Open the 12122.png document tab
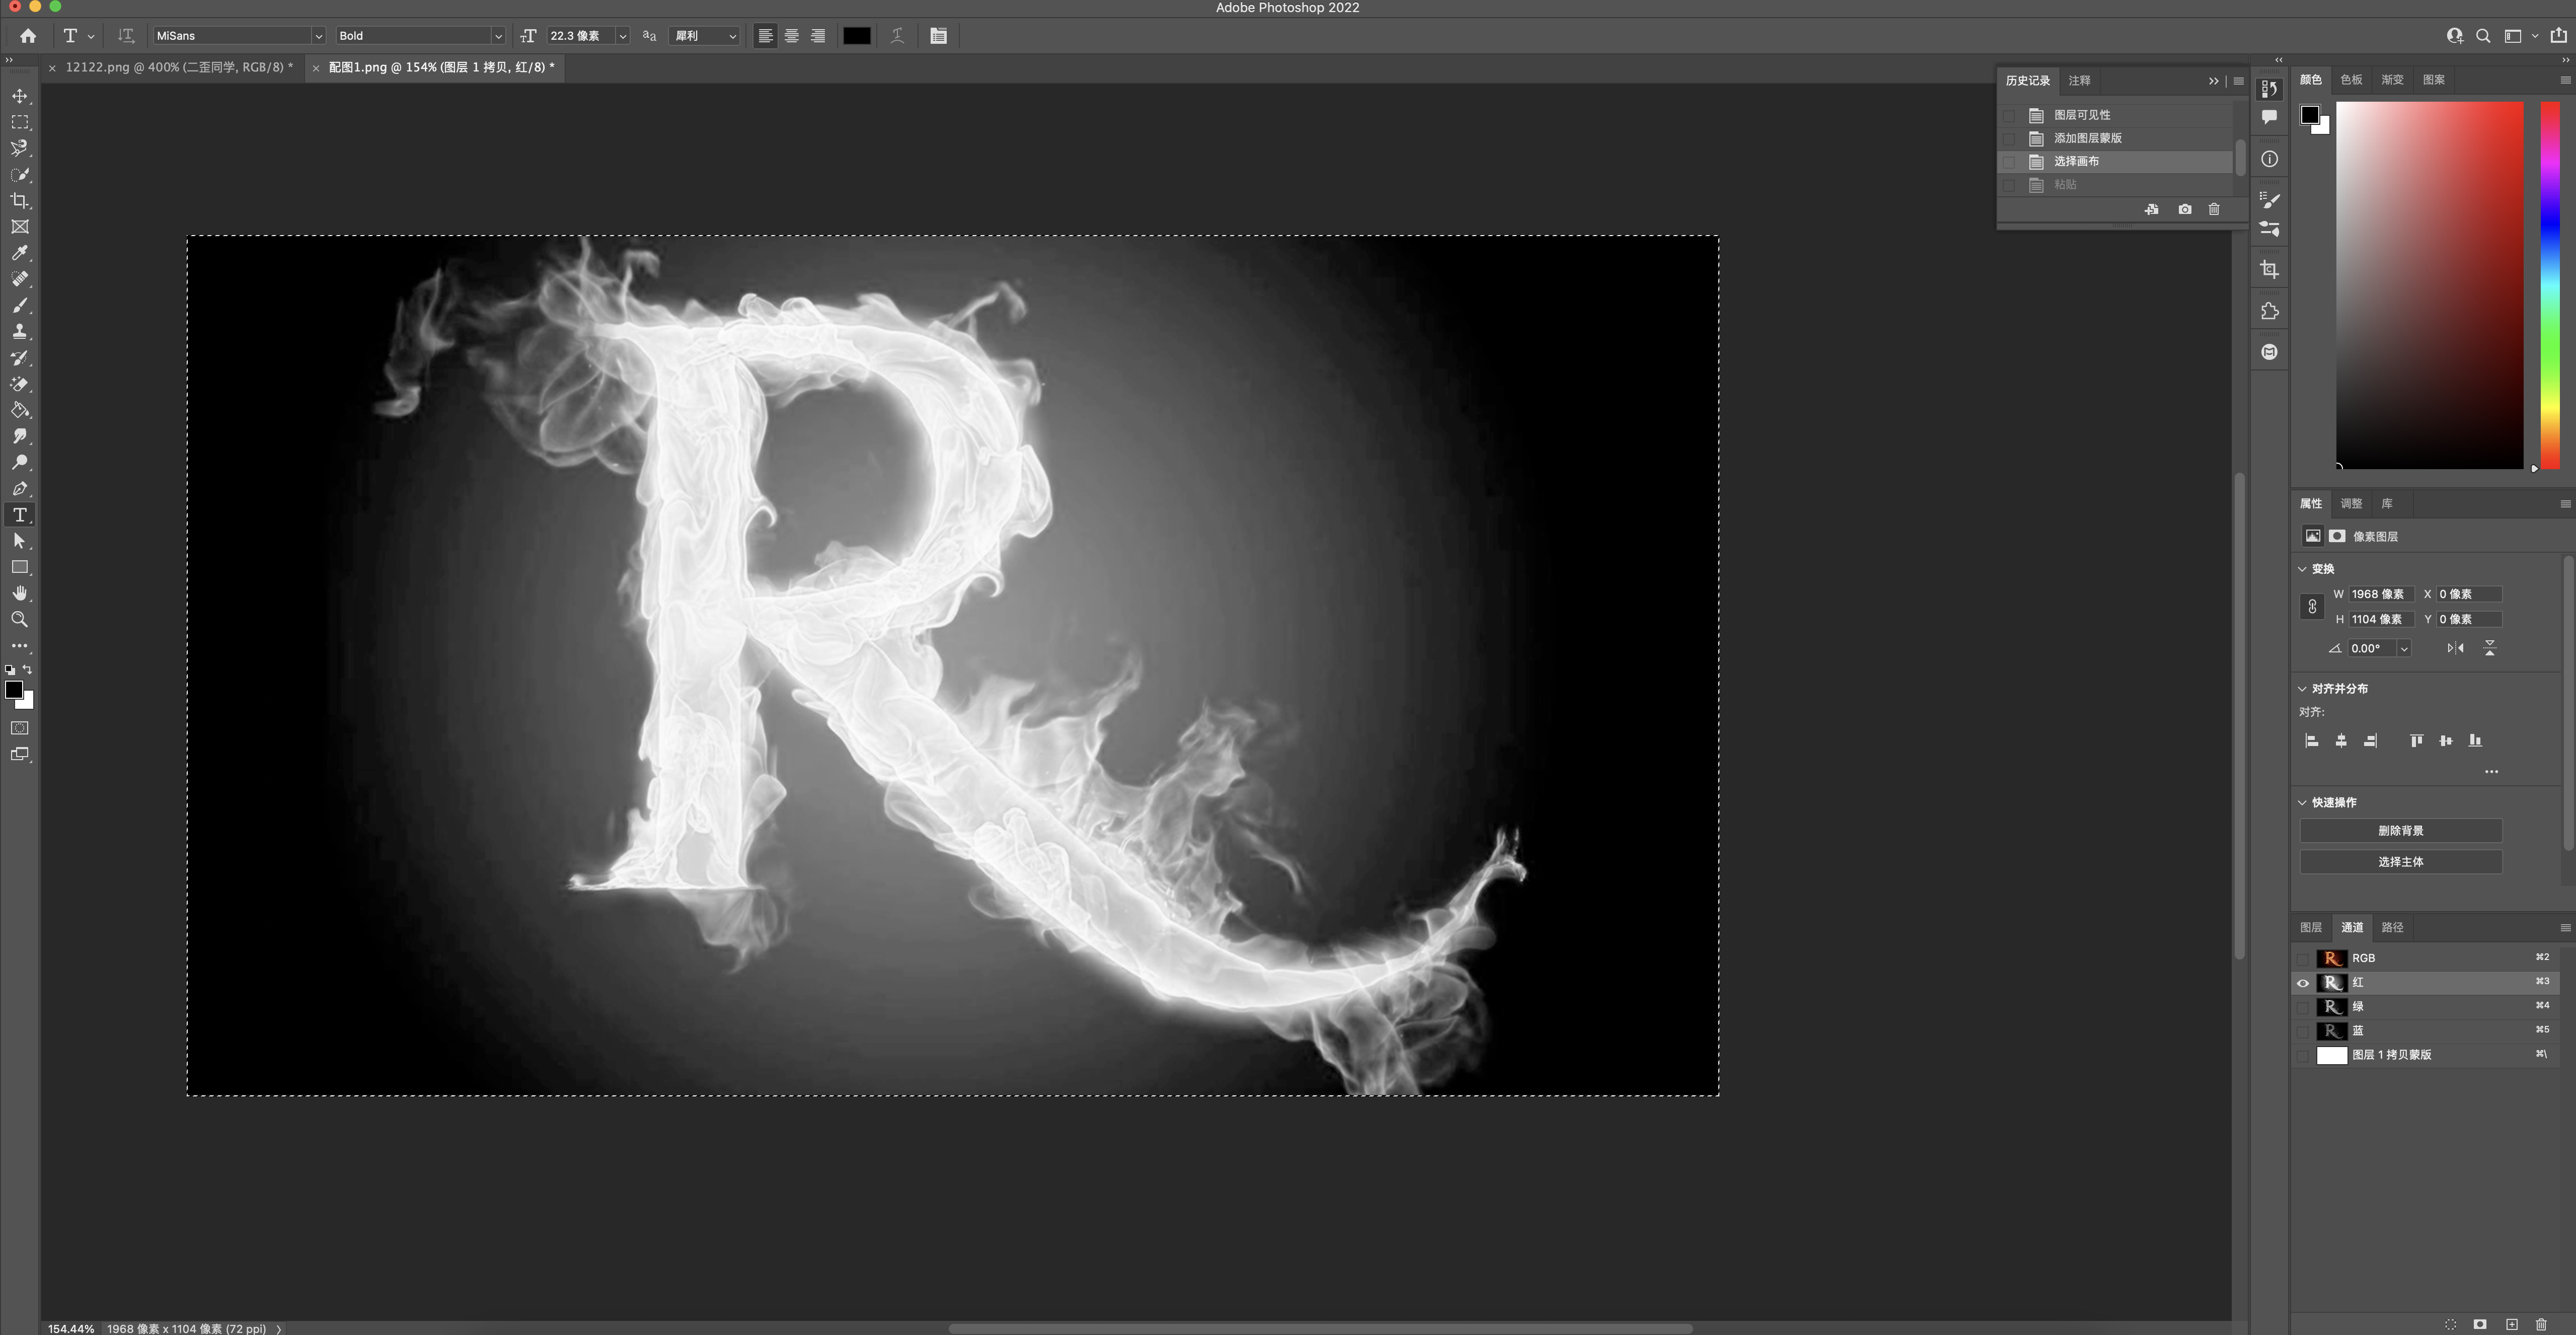 (178, 67)
